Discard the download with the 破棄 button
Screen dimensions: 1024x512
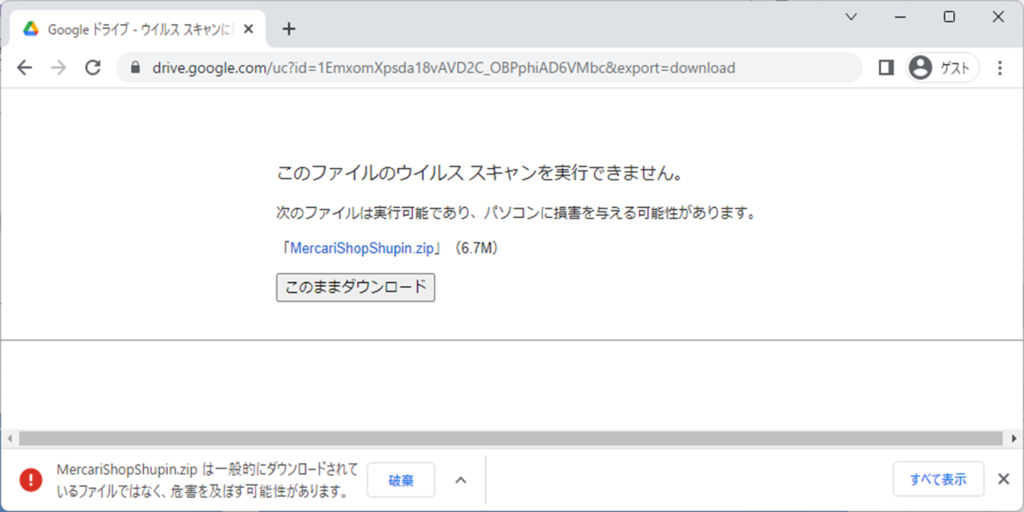[400, 480]
